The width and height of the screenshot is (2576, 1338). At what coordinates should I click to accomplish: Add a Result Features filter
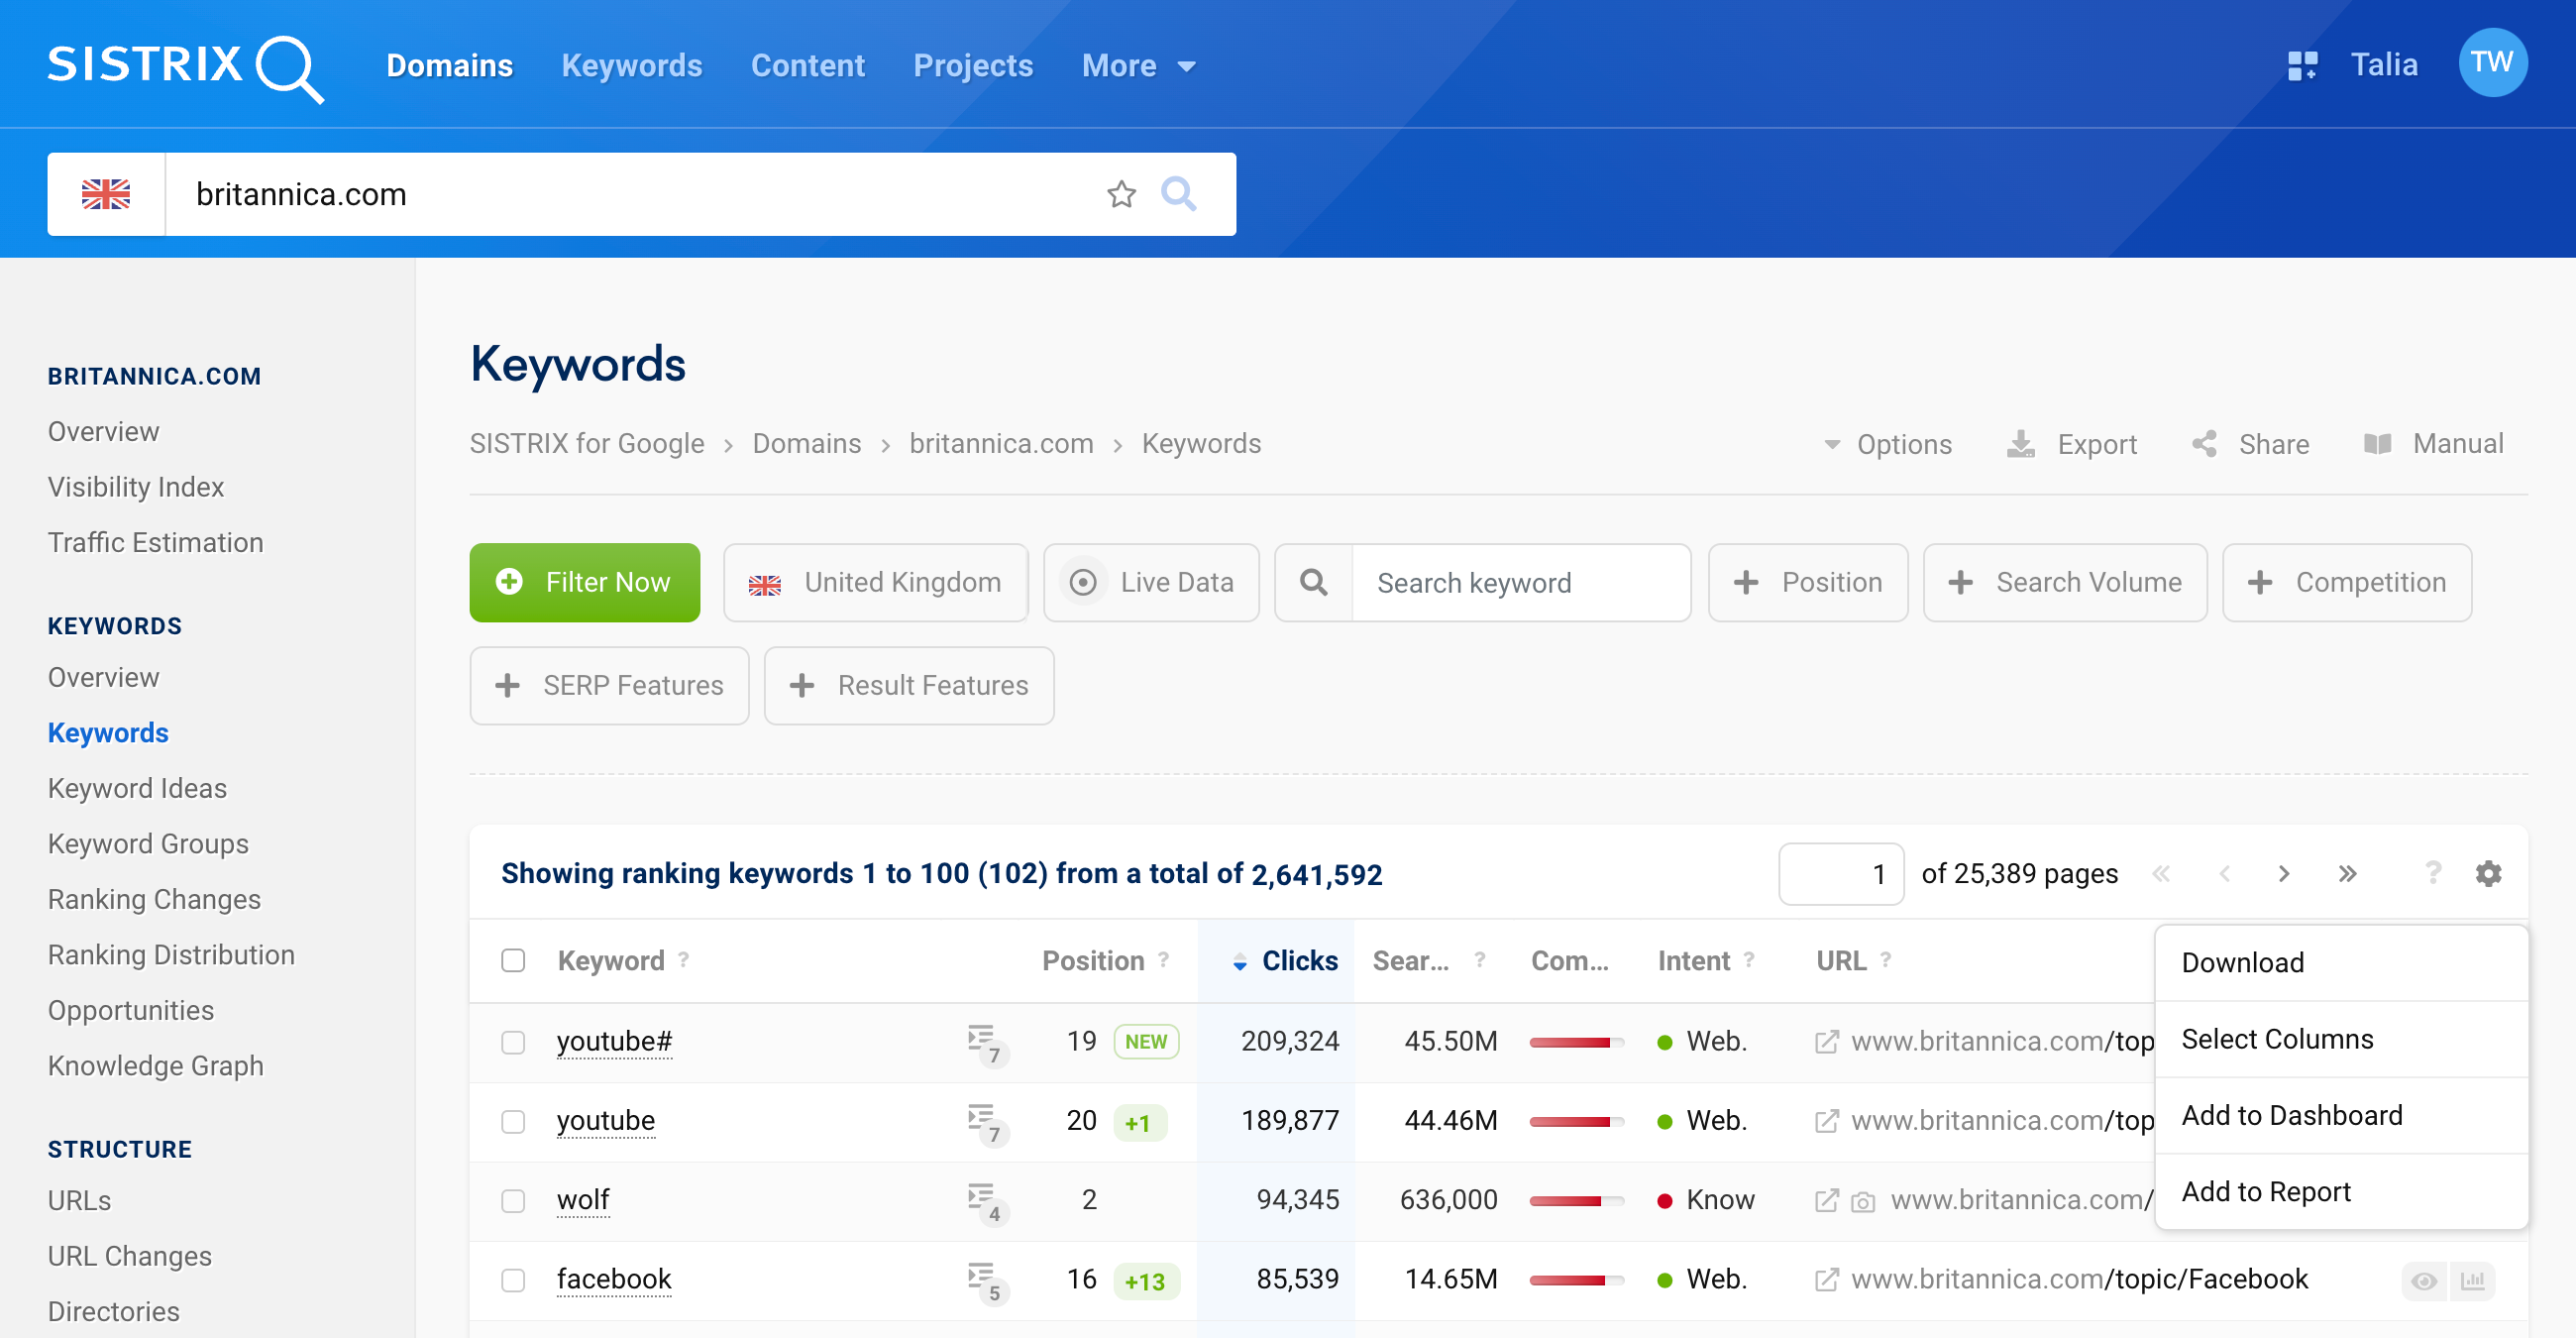pyautogui.click(x=909, y=686)
